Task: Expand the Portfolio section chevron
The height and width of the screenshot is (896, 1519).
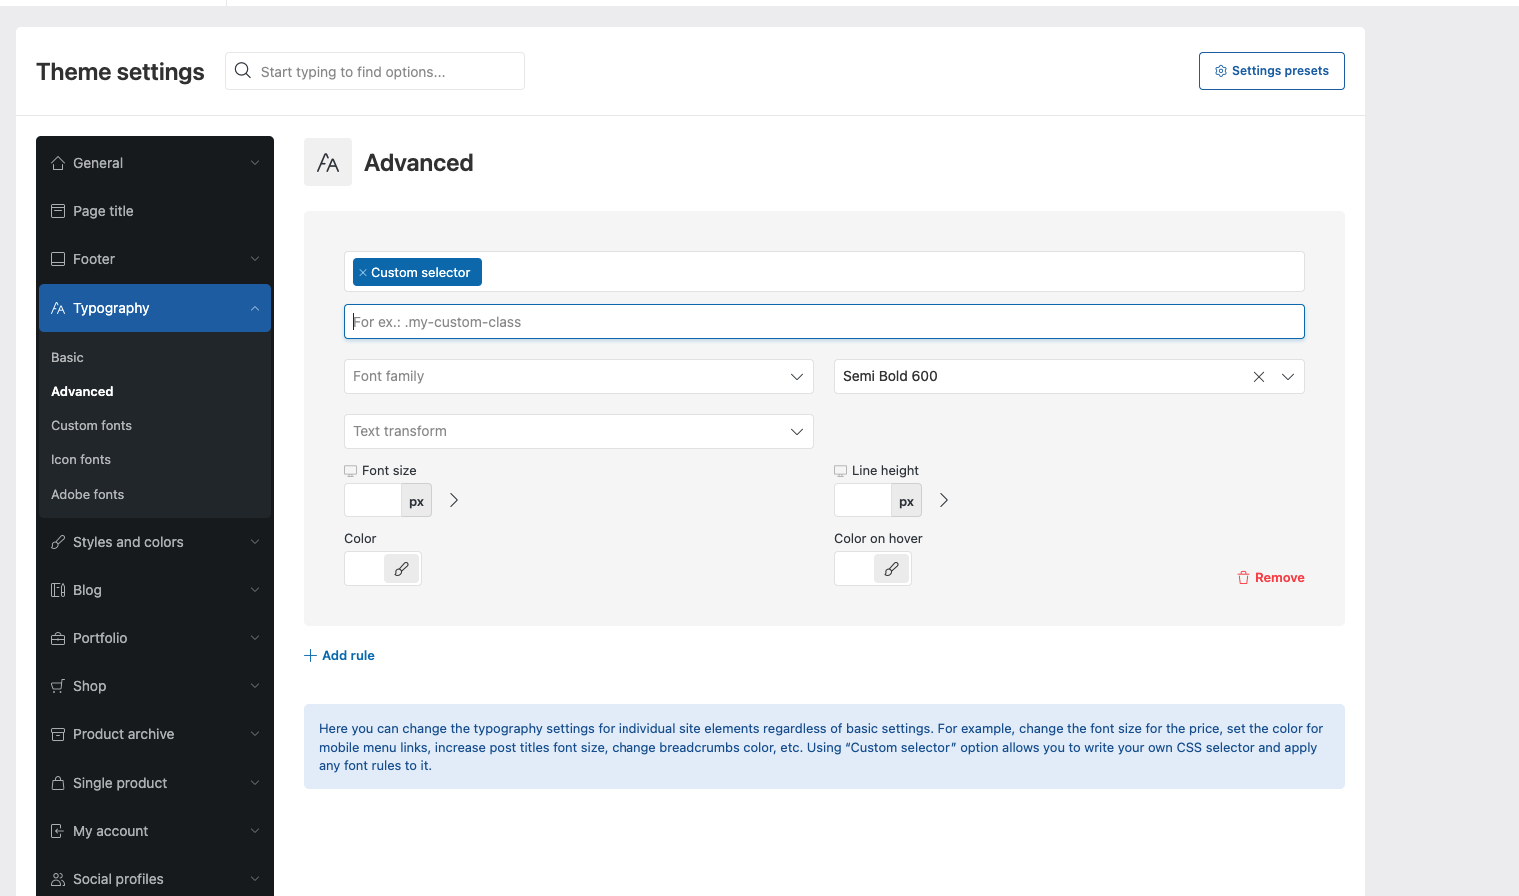Action: point(255,638)
